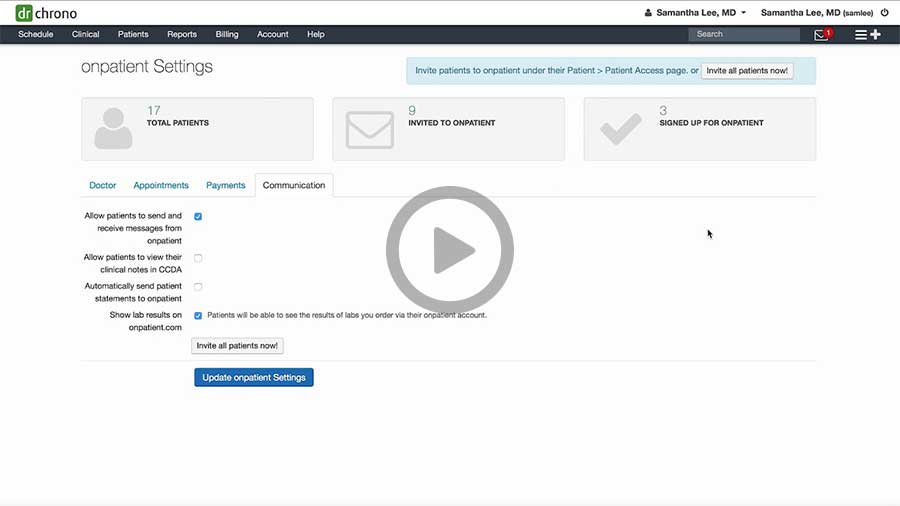
Task: Click the TOTAL PATIENTS label
Action: 178,123
